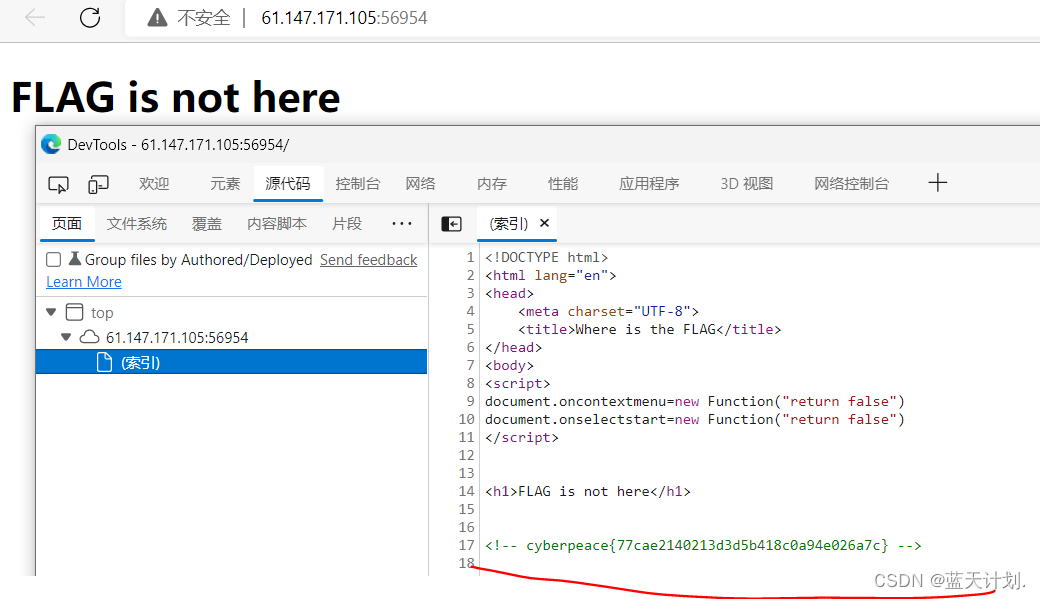Viewport: 1040px width, 599px height.
Task: Click the title Where is the FLAG line
Action: click(649, 330)
